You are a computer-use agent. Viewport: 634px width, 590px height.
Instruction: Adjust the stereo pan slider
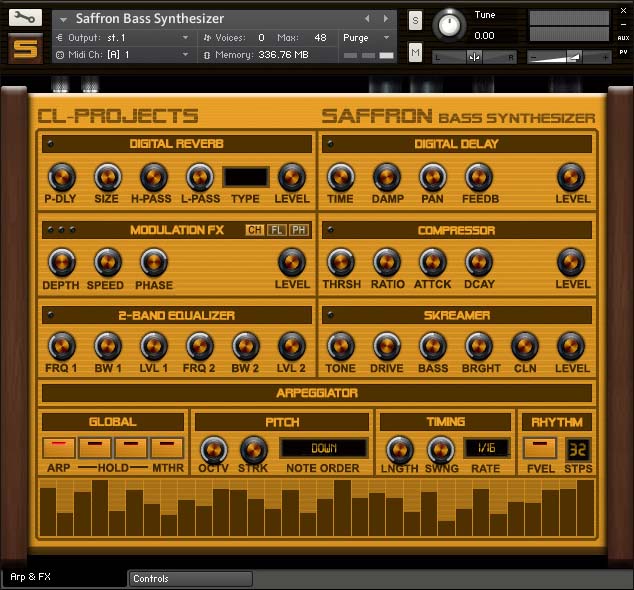474,57
